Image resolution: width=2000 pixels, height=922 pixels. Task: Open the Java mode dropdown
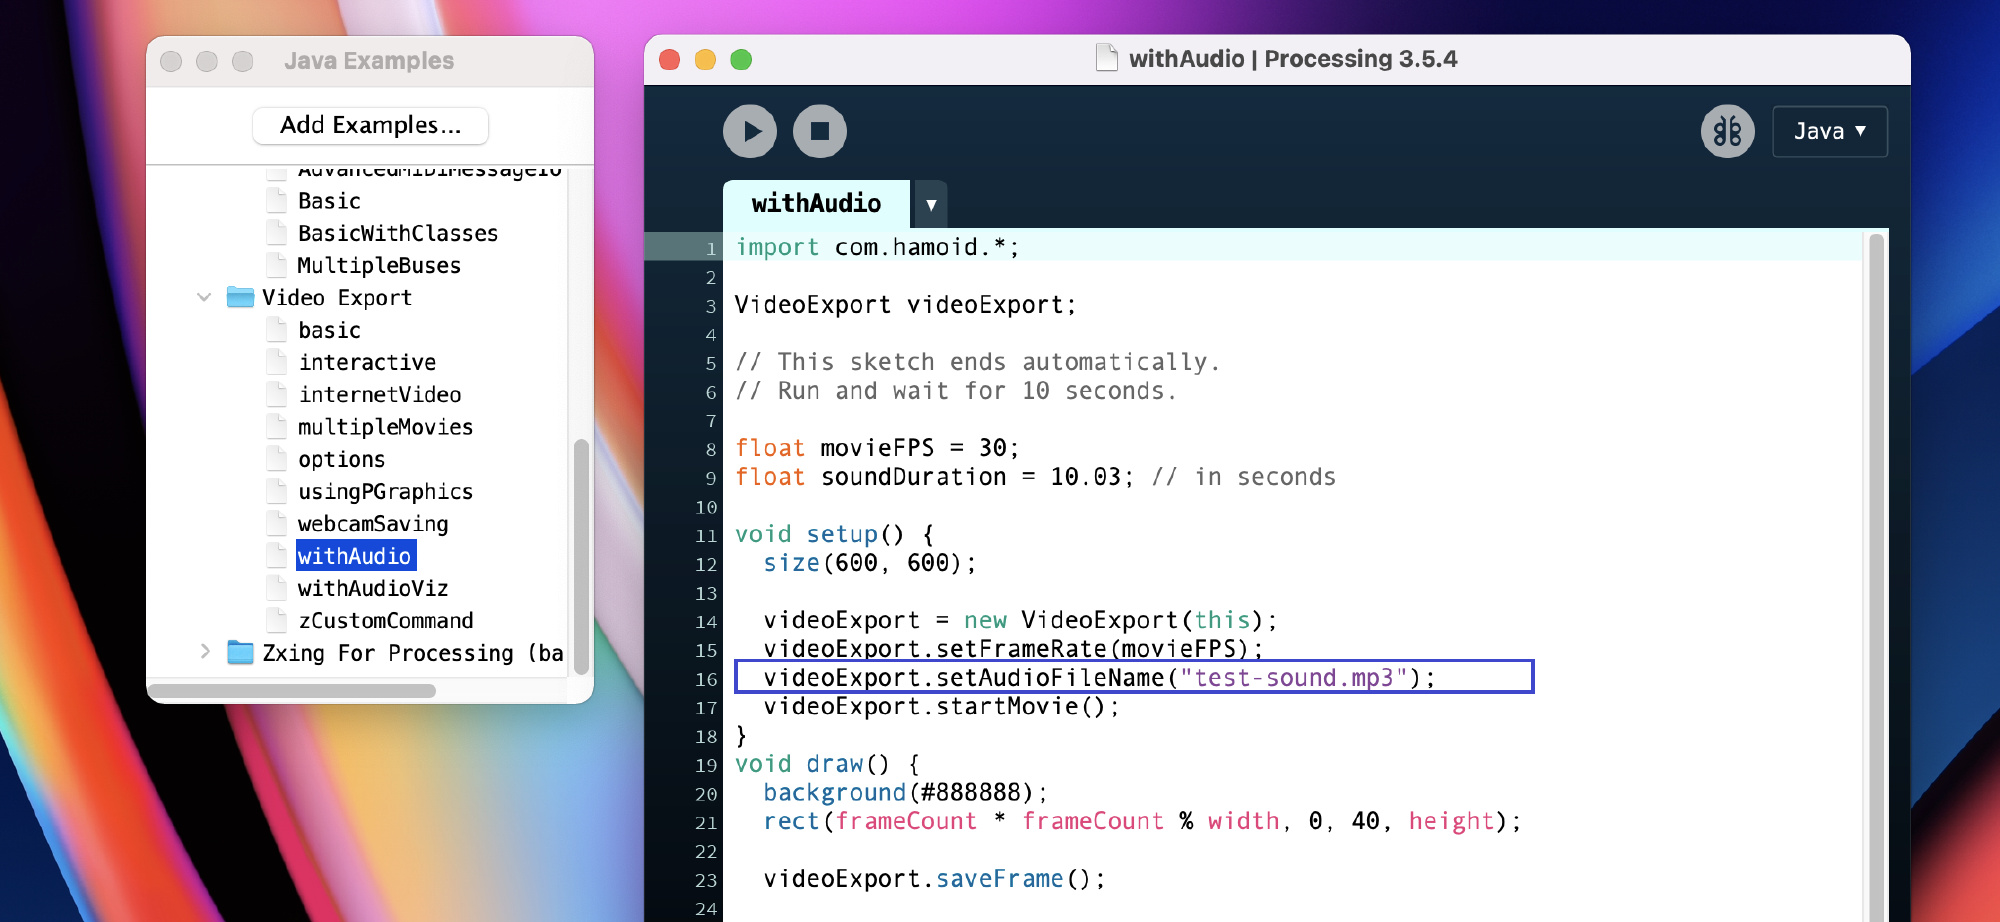(x=1829, y=131)
